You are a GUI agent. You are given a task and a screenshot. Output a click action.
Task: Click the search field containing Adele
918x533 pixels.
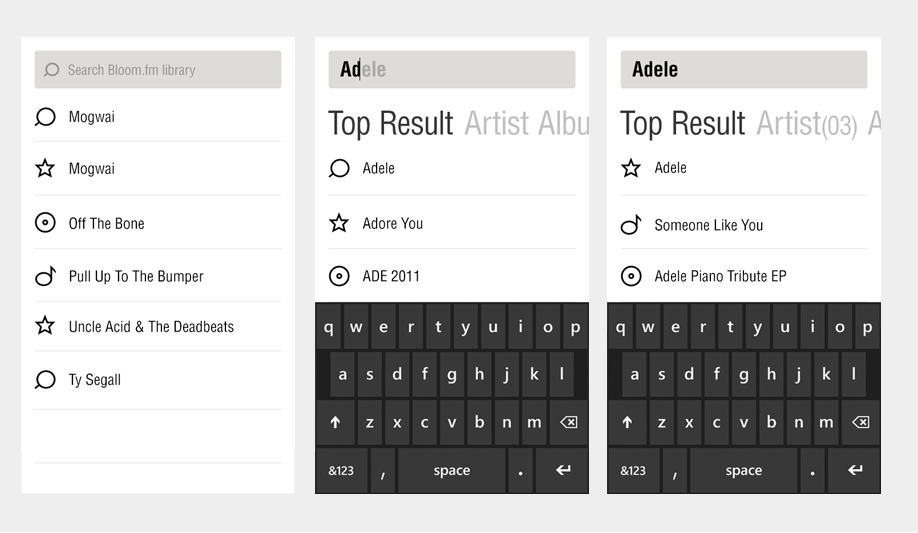(x=744, y=70)
